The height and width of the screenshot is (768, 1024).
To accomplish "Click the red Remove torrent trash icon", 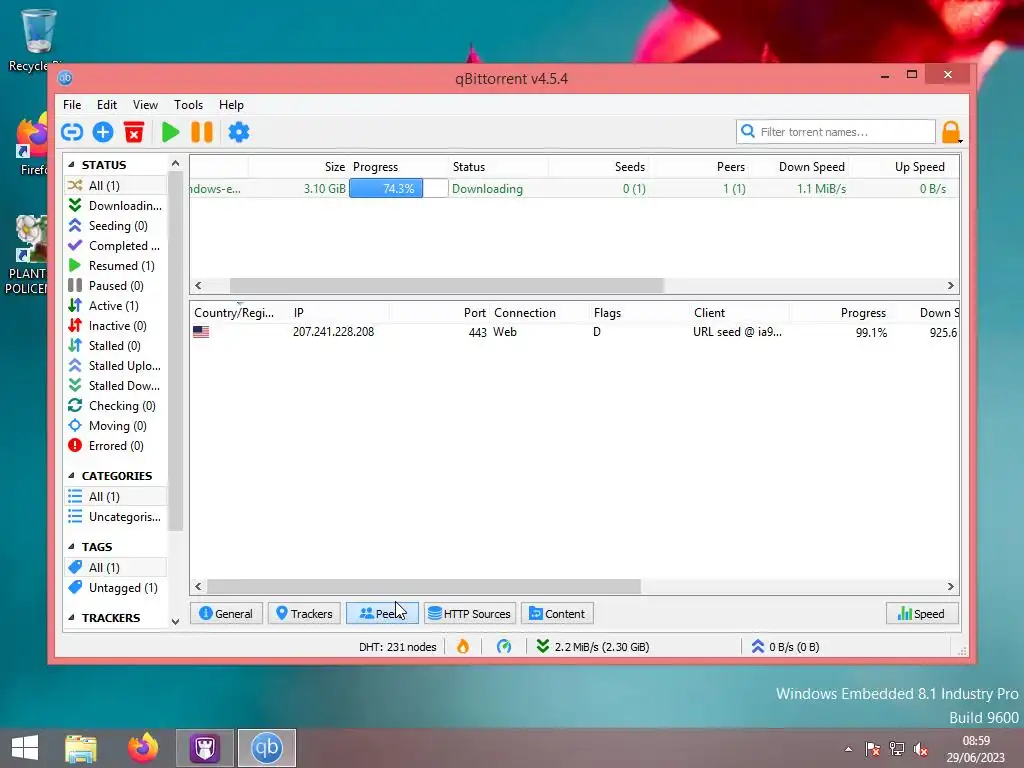I will tap(134, 133).
